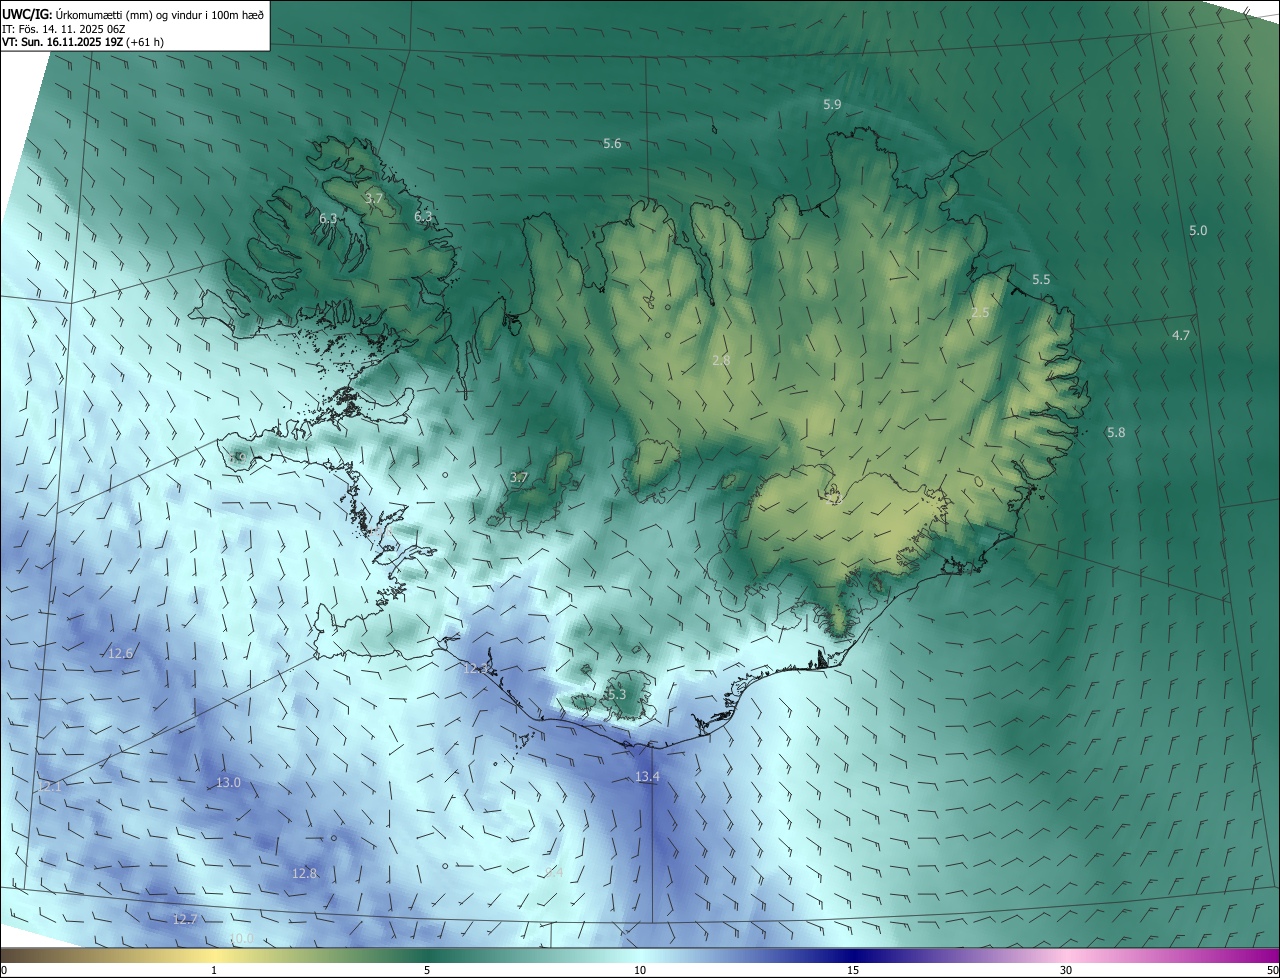Pick the magenta end of the color bar at 50

1270,955
